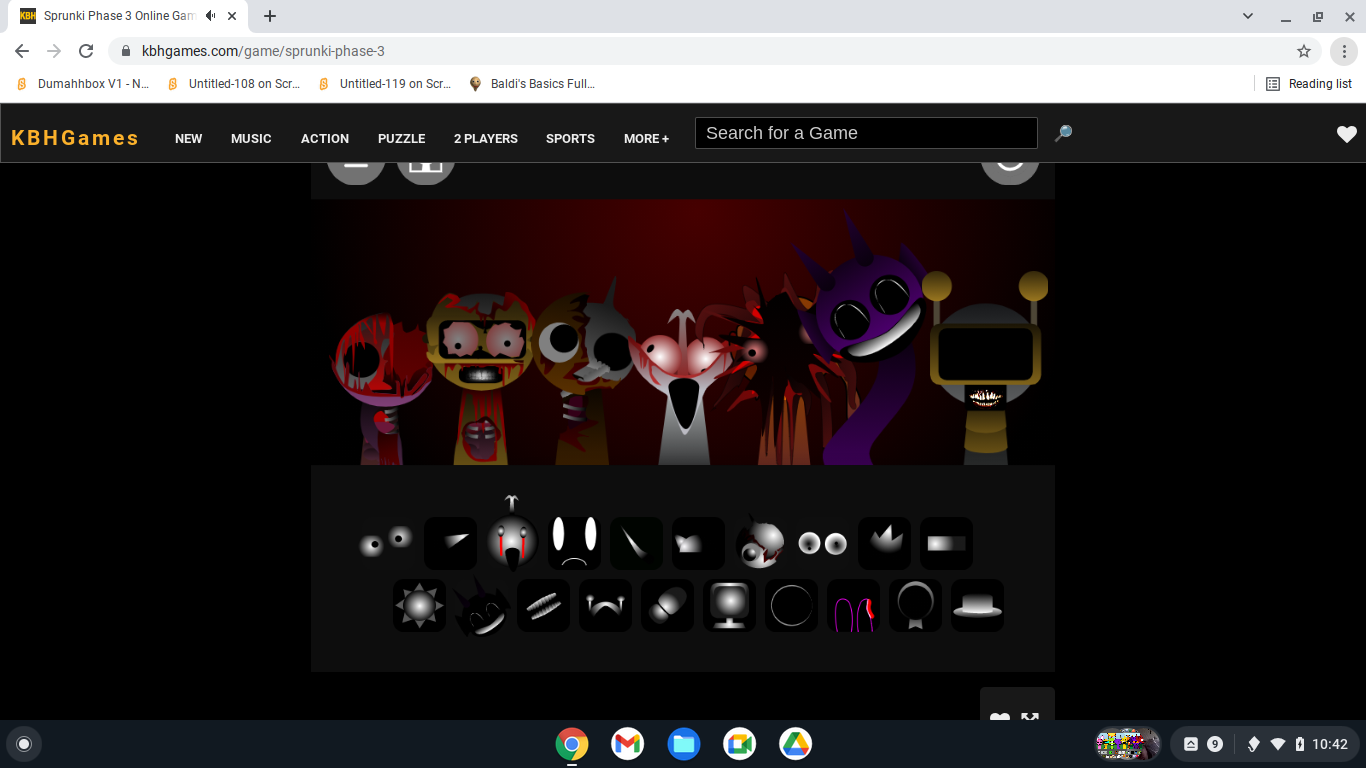Choose the arched antennae sound icon
Screen dimensions: 1366x768
click(605, 605)
